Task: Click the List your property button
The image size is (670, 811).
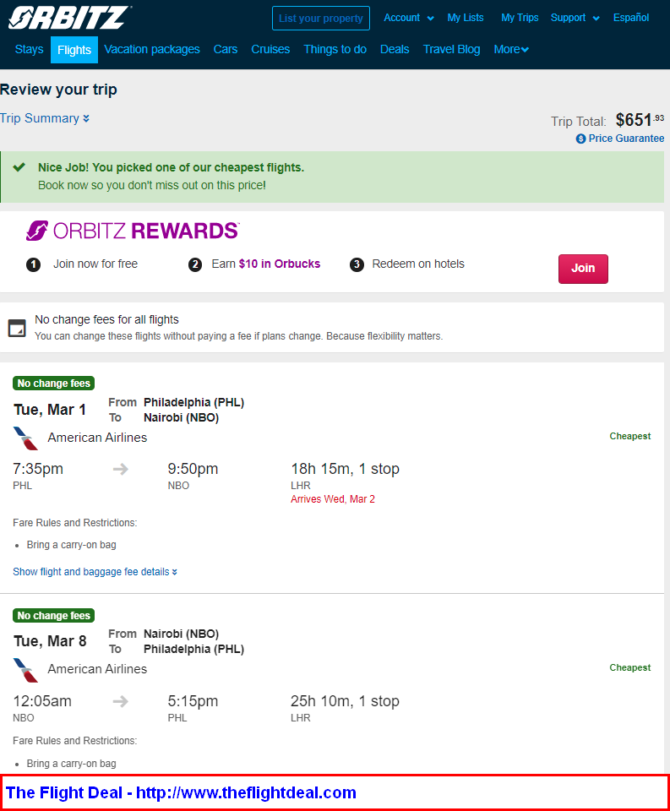Action: point(321,18)
